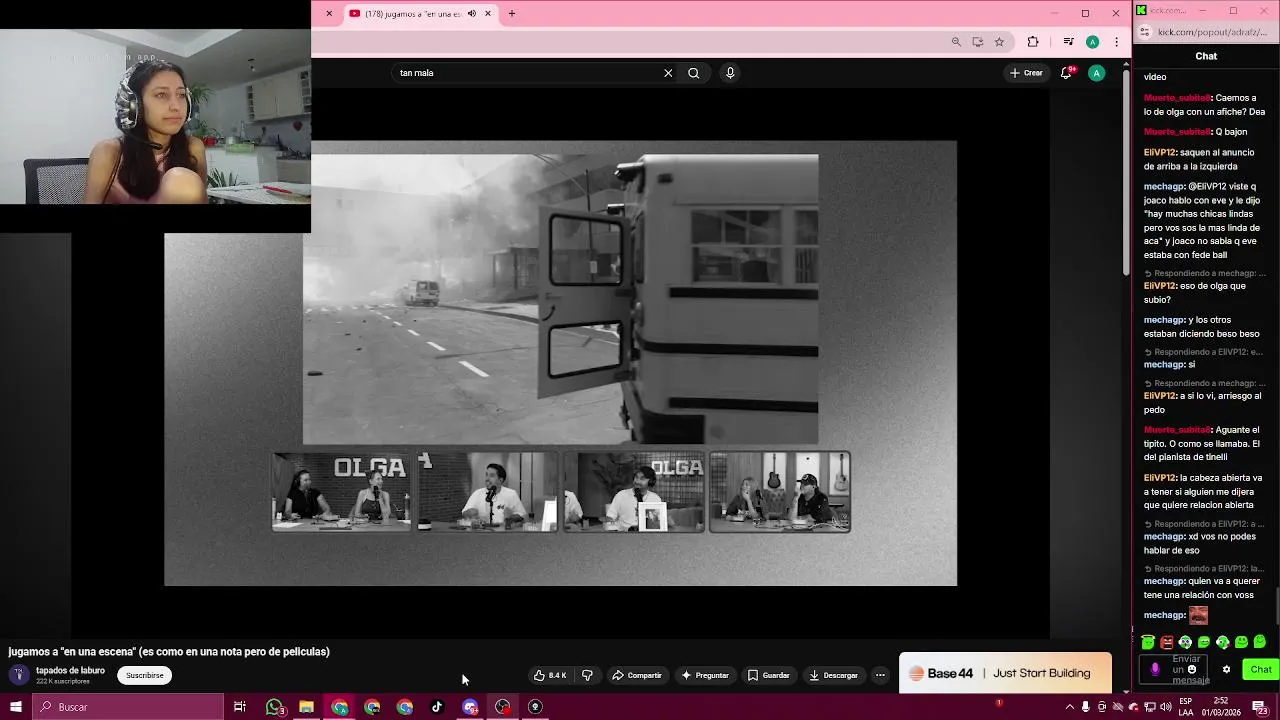Screen dimensions: 1280x720
Task: Start voice search with microphone icon
Action: 730,73
